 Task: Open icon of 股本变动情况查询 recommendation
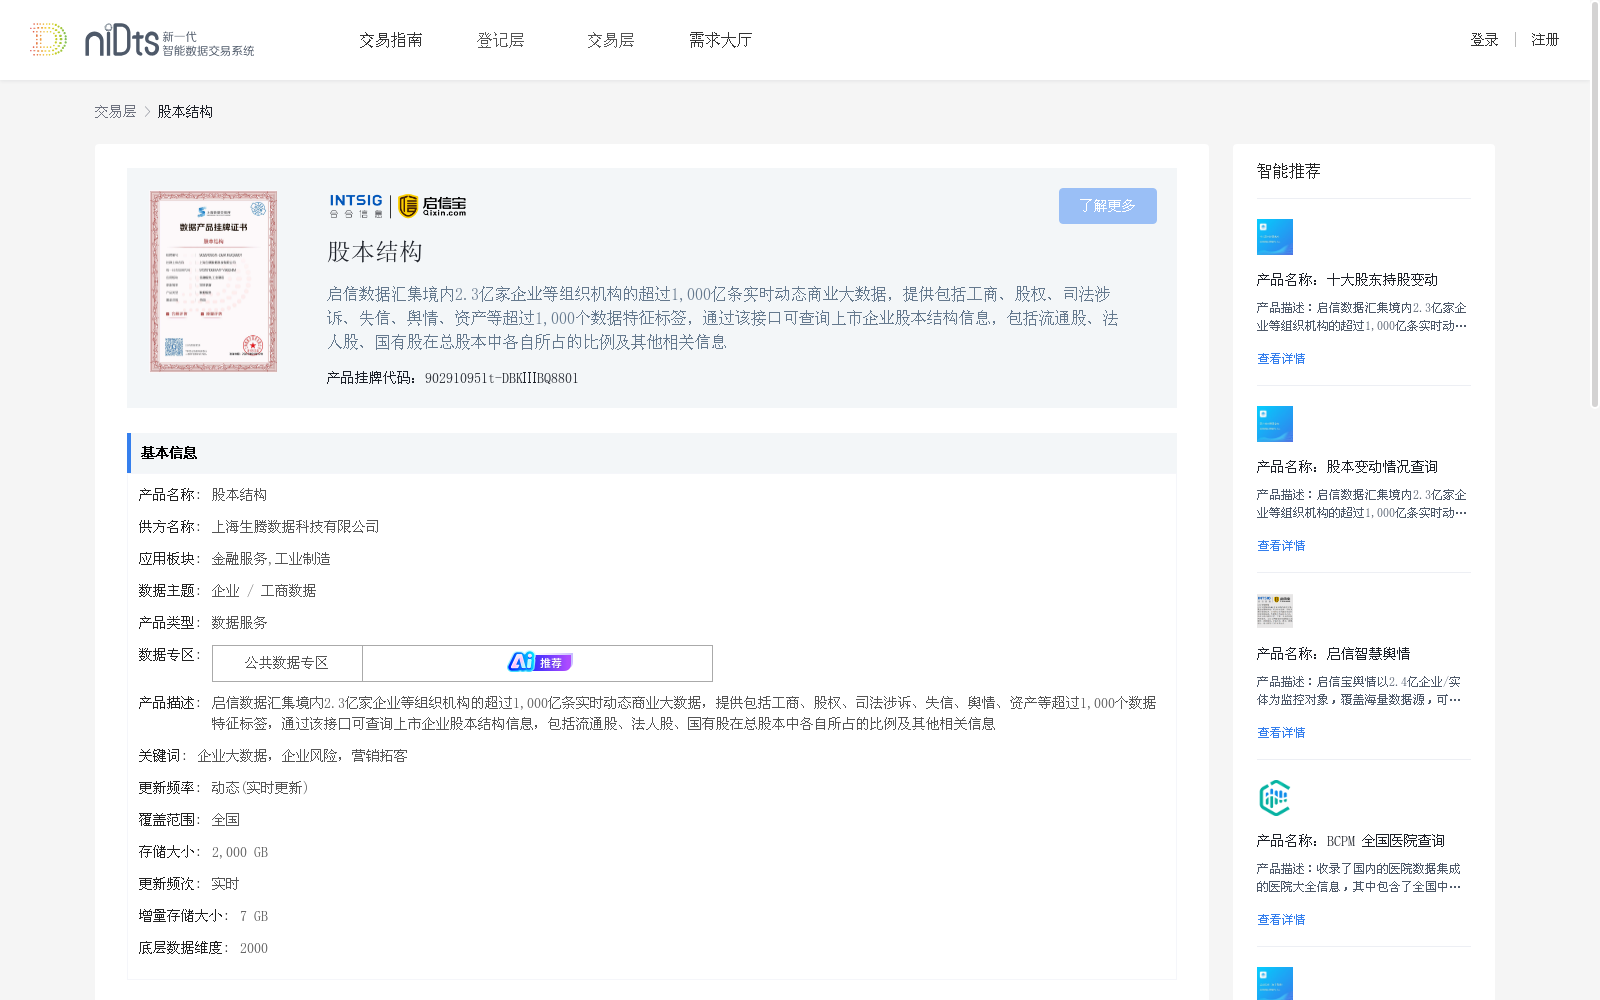point(1275,424)
